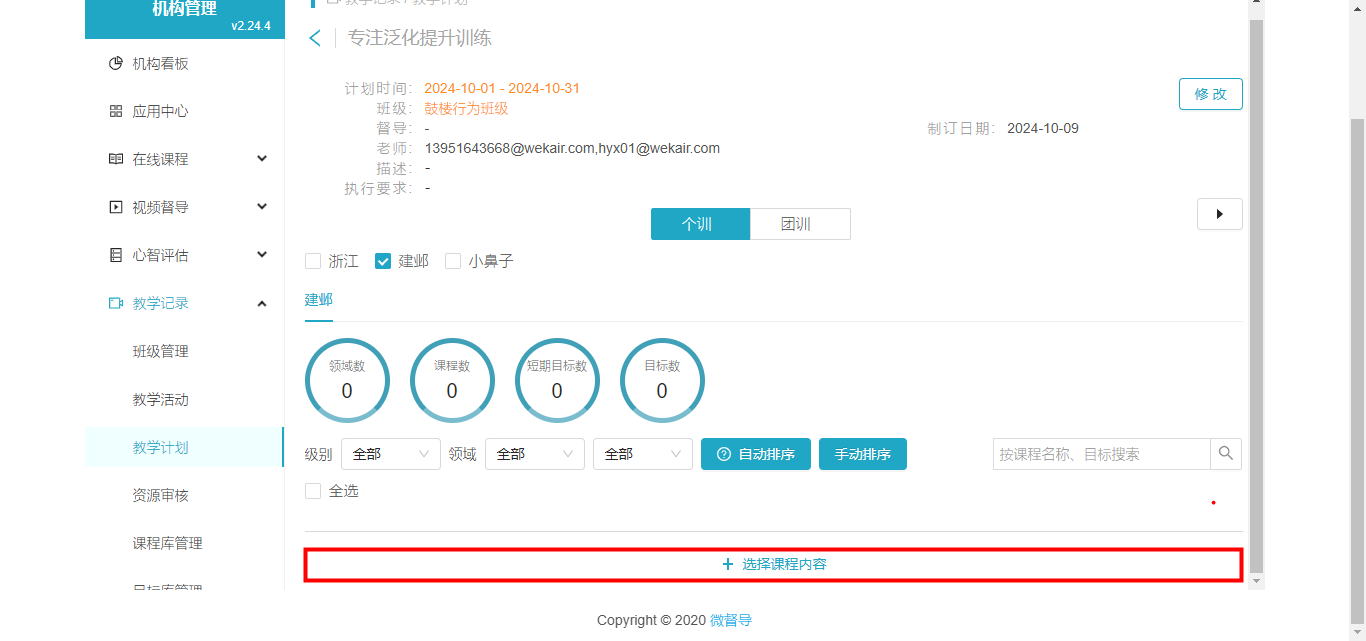1366x641 pixels.
Task: Click the 目标数 circular counter
Action: [662, 381]
